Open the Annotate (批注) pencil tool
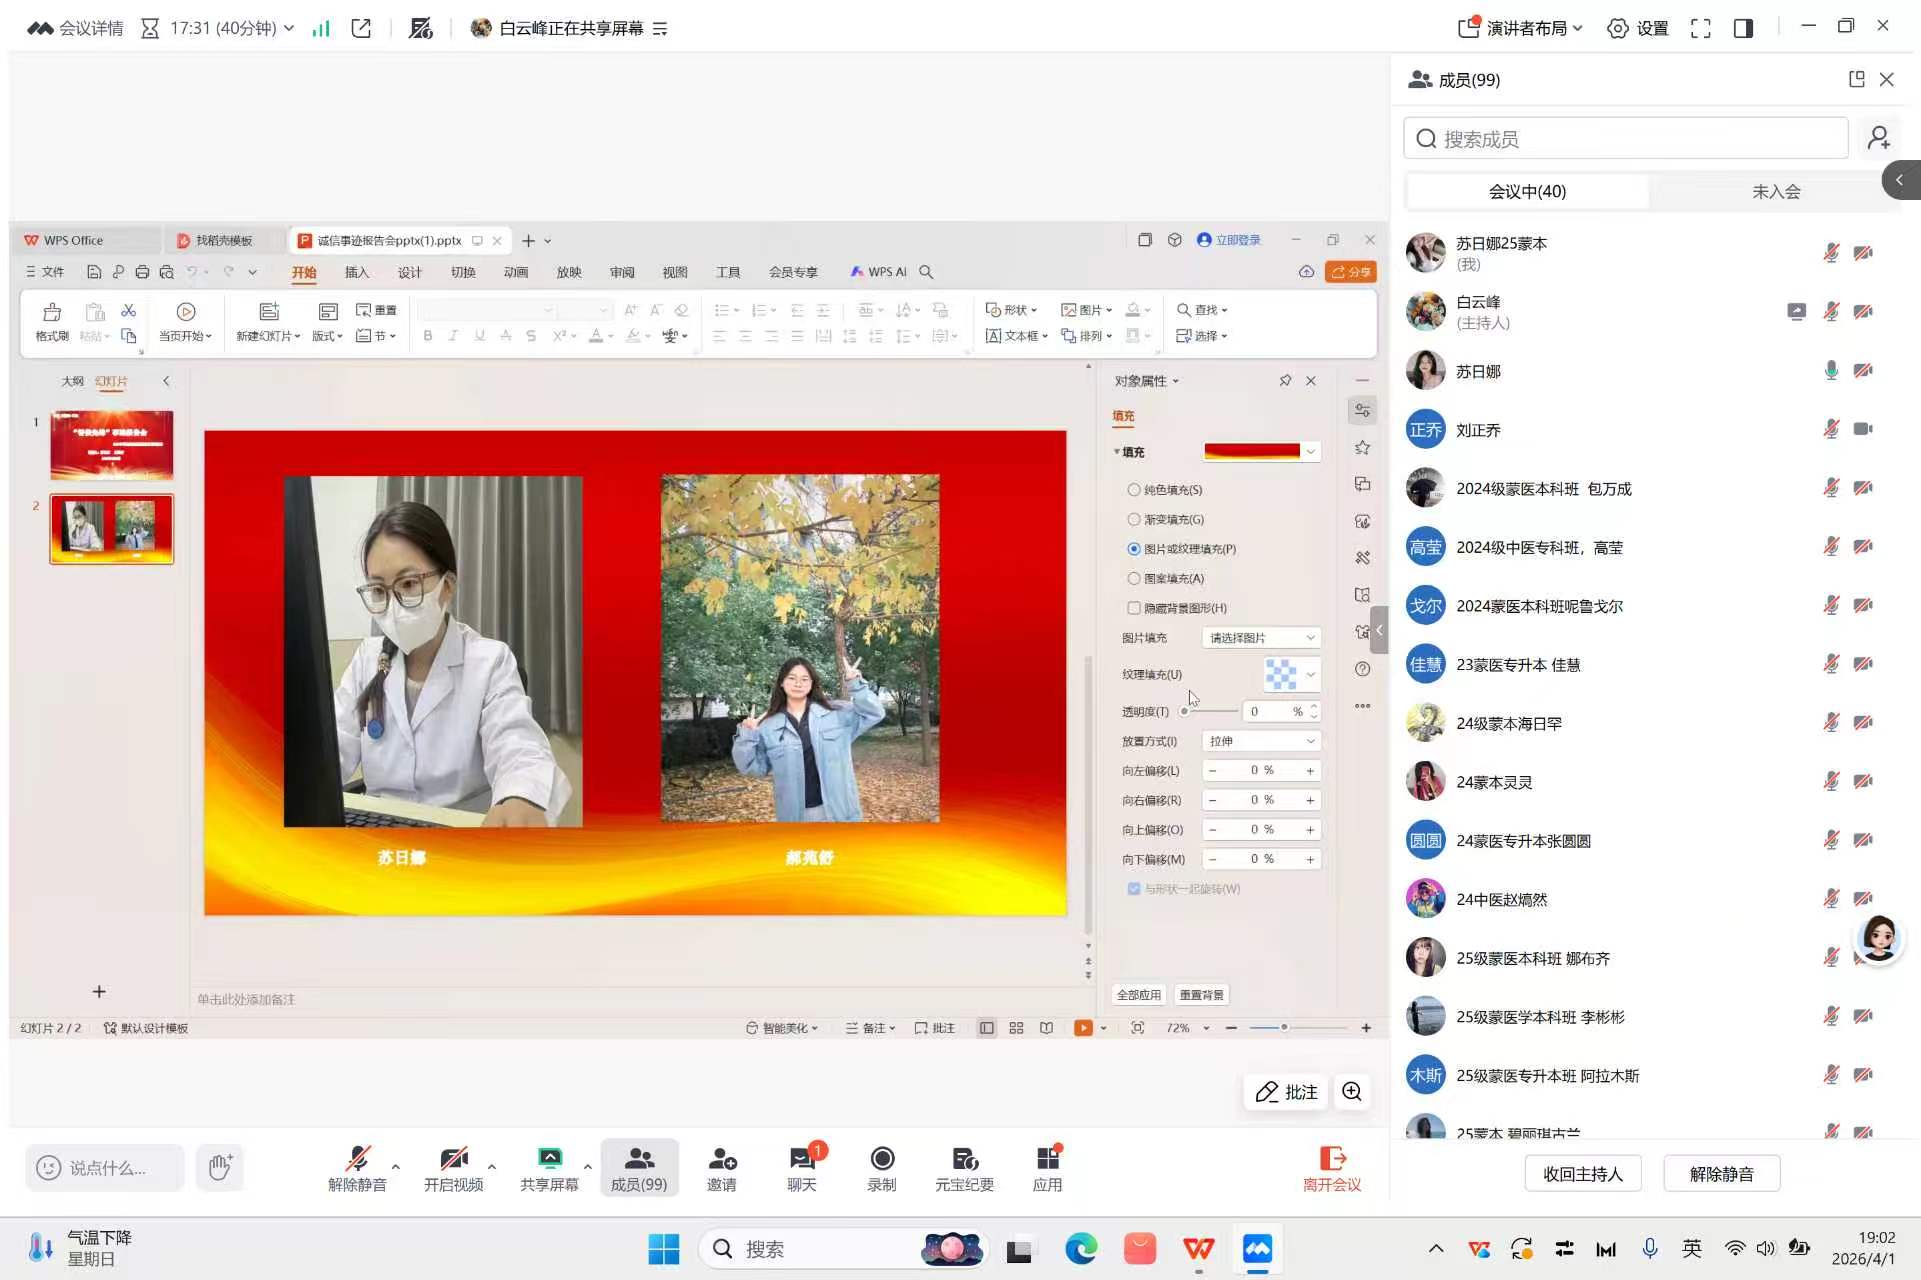This screenshot has height=1280, width=1921. click(1286, 1092)
